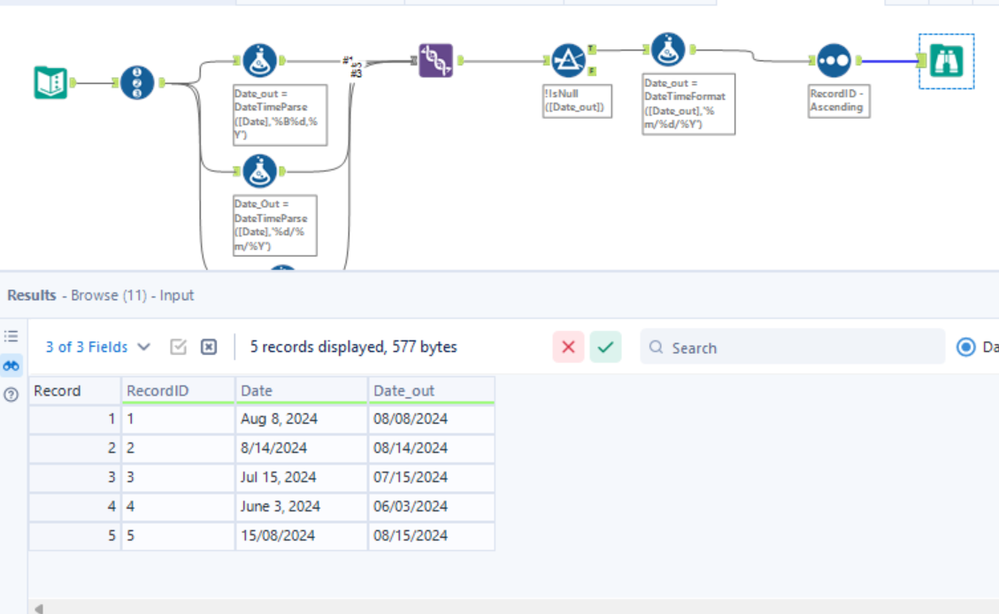Select the Sort tool
This screenshot has height=614, width=999.
coord(834,61)
